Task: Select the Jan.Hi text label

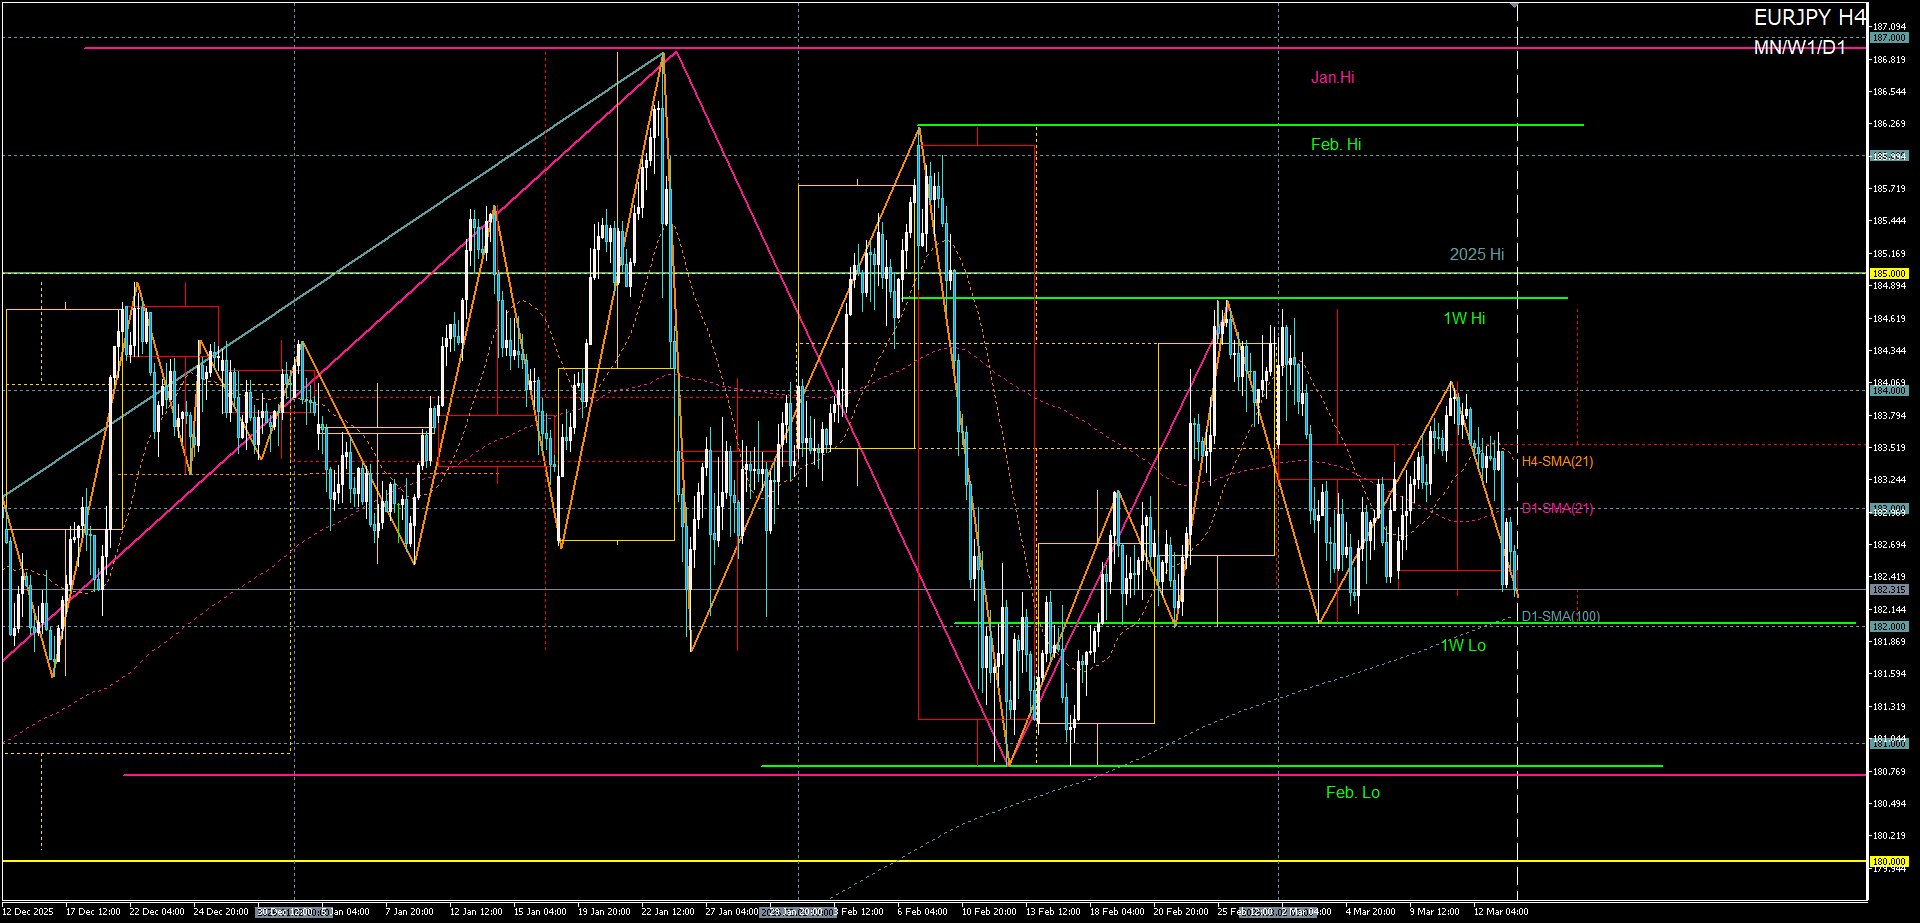Action: 1332,78
